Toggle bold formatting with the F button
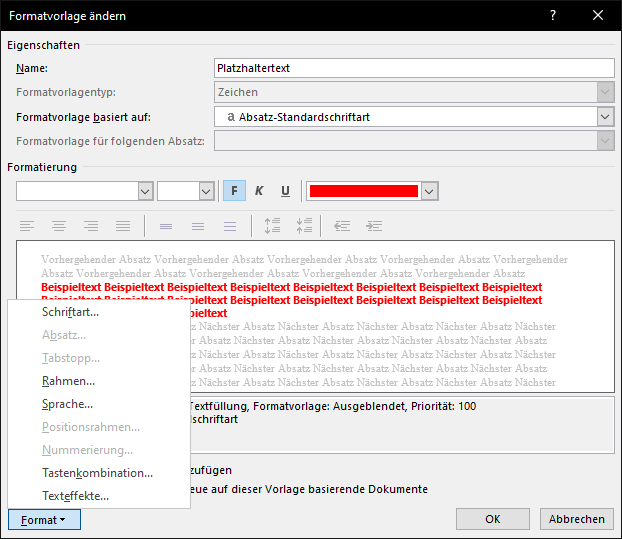Viewport: 622px width, 539px height. click(x=234, y=191)
